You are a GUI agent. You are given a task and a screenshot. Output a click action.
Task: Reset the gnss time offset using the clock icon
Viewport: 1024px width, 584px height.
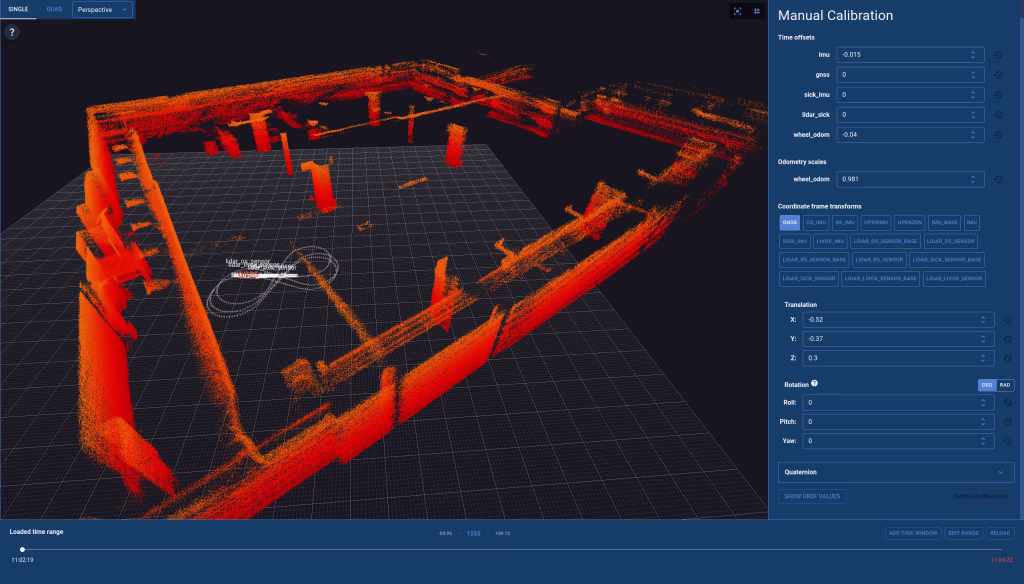[x=999, y=74]
